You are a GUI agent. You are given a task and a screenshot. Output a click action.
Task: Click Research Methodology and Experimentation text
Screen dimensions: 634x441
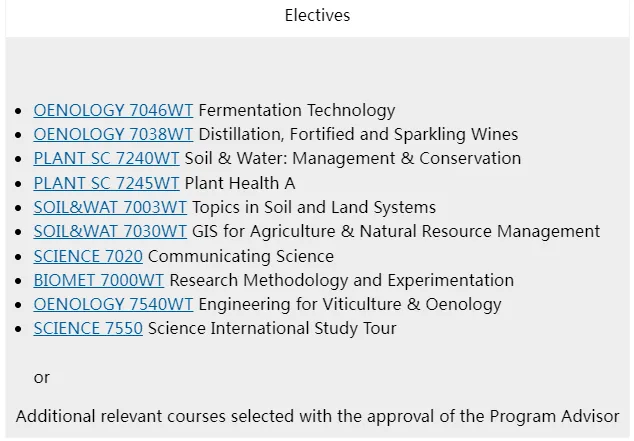click(x=341, y=280)
